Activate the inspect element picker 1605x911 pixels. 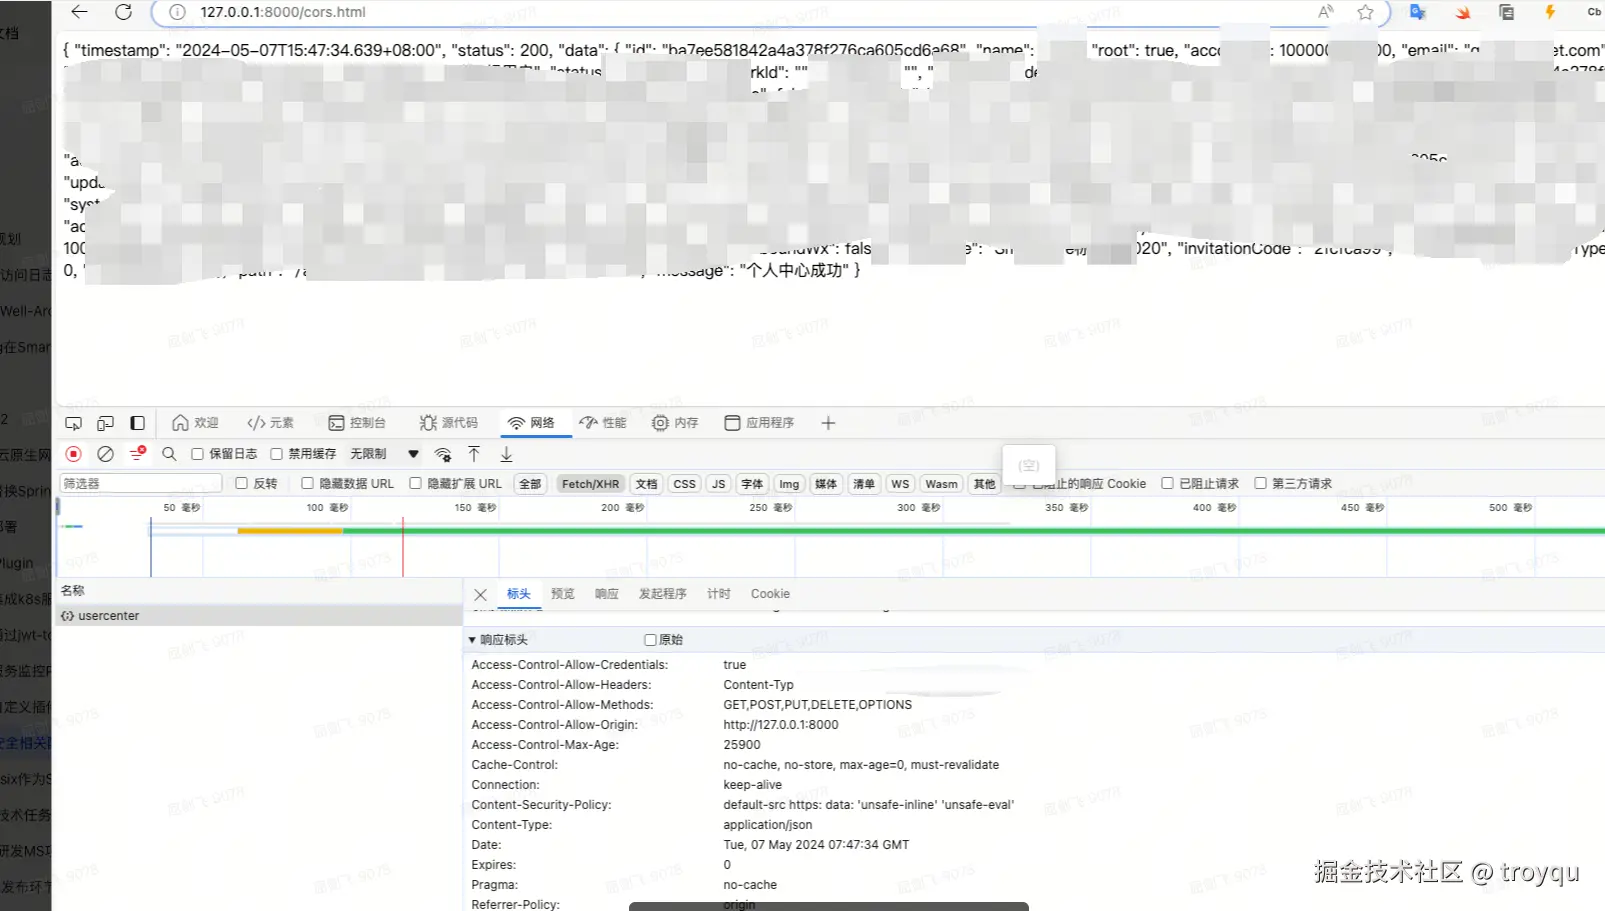click(x=73, y=423)
